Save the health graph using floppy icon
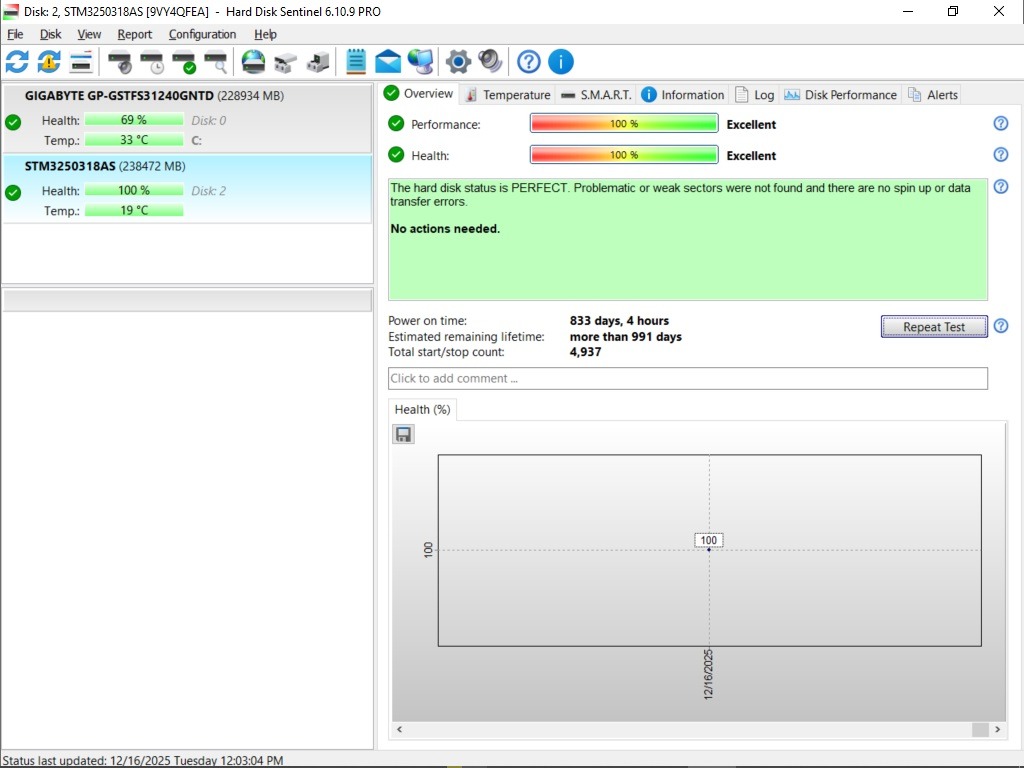 (x=403, y=434)
